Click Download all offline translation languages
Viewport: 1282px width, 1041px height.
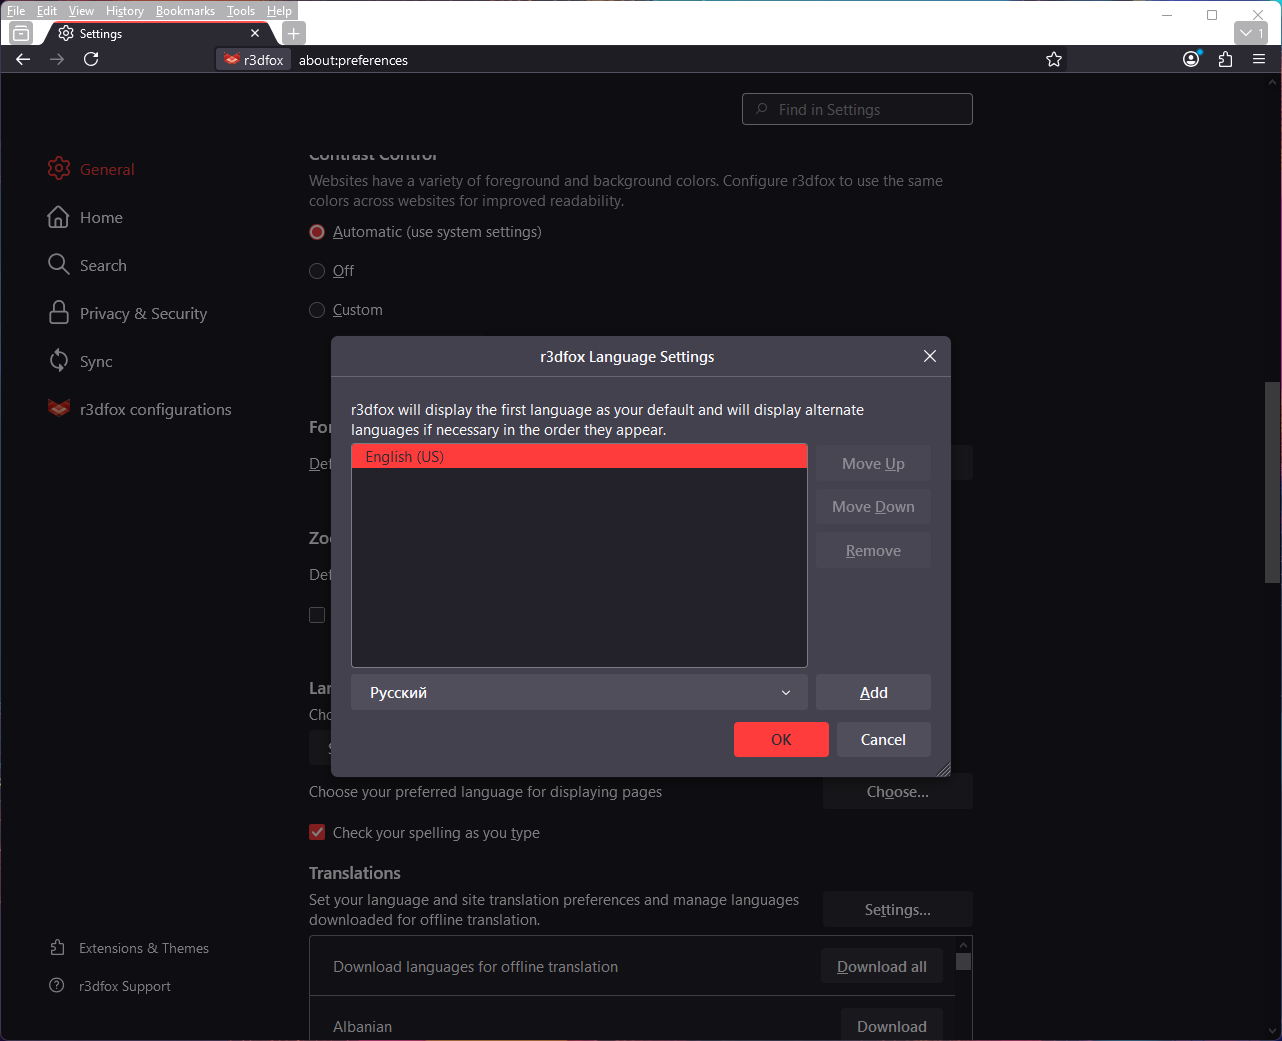882,966
